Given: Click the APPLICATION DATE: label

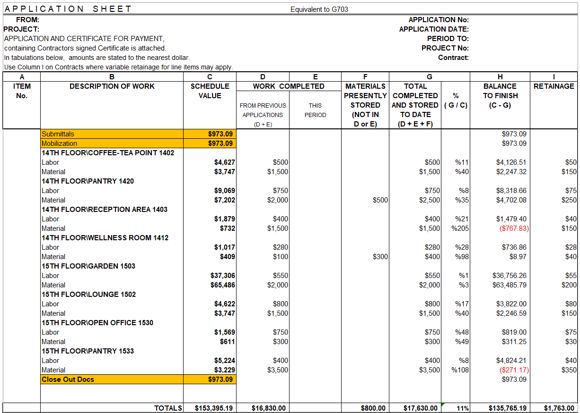Looking at the screenshot, I should click(434, 29).
